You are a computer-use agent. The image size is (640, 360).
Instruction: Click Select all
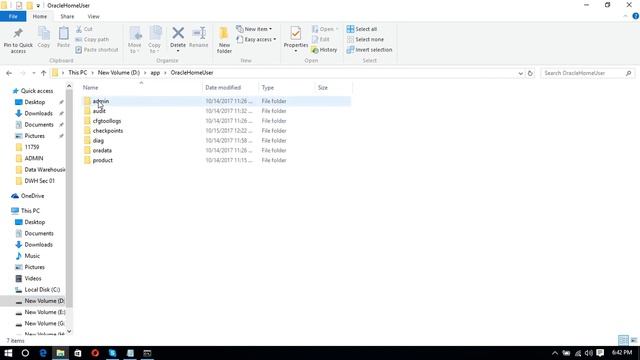click(x=362, y=29)
